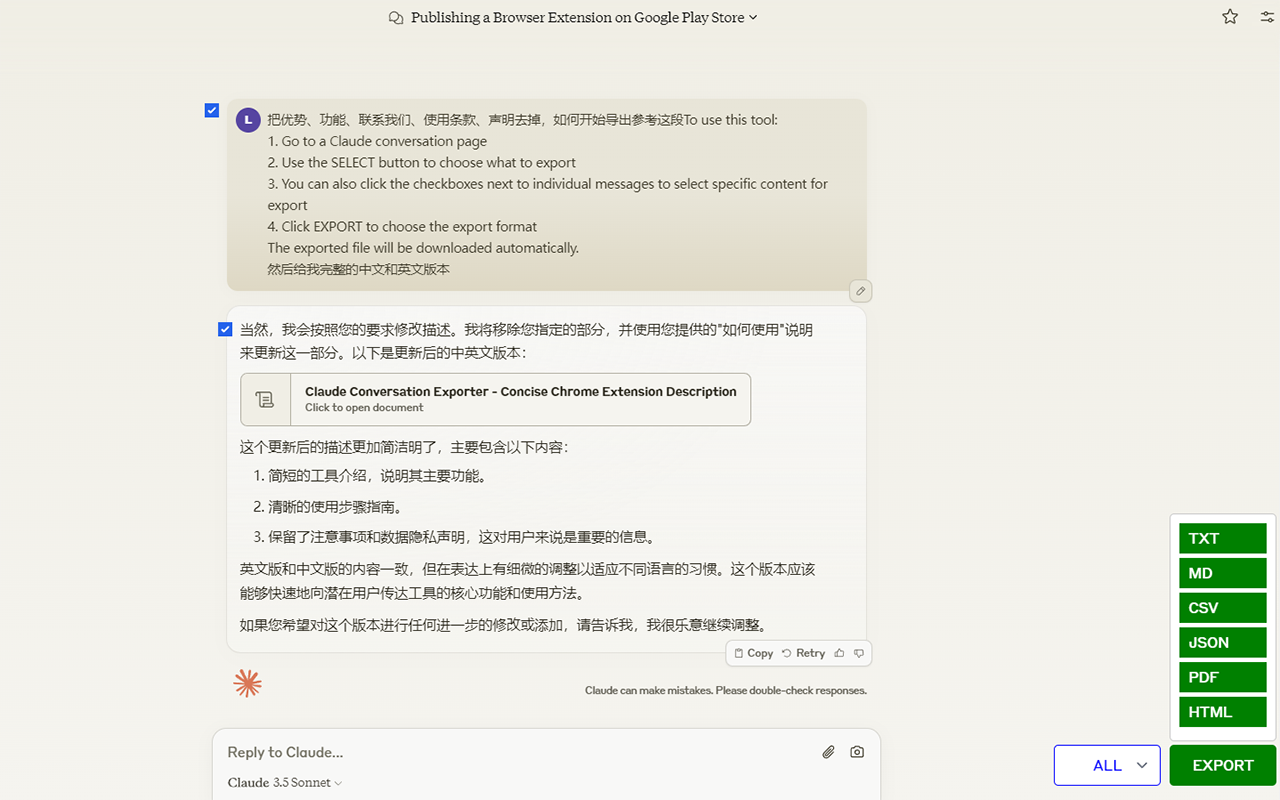This screenshot has width=1280, height=800.
Task: Click 'Claude can make mistakes' disclaimer text
Action: pos(726,690)
